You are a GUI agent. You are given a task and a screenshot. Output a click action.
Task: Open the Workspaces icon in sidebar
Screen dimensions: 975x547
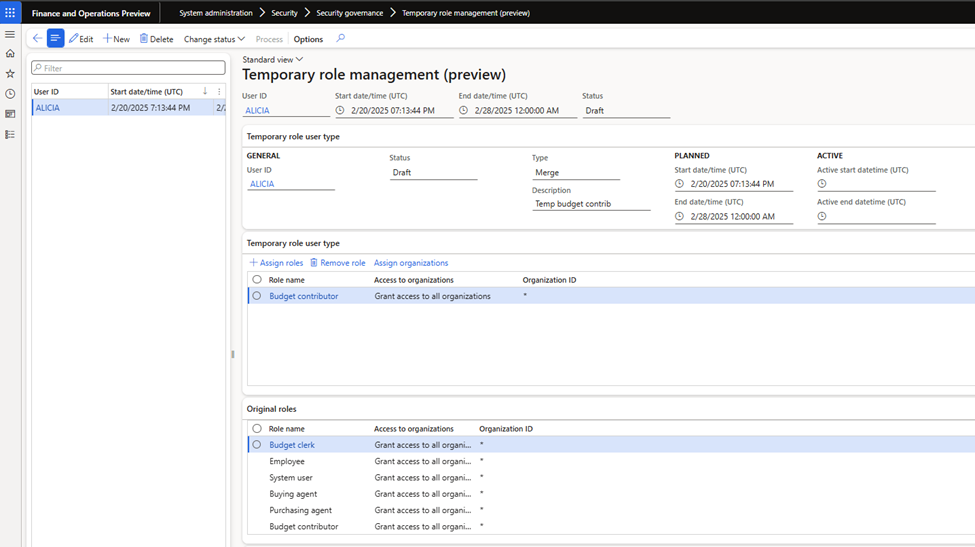tap(10, 114)
